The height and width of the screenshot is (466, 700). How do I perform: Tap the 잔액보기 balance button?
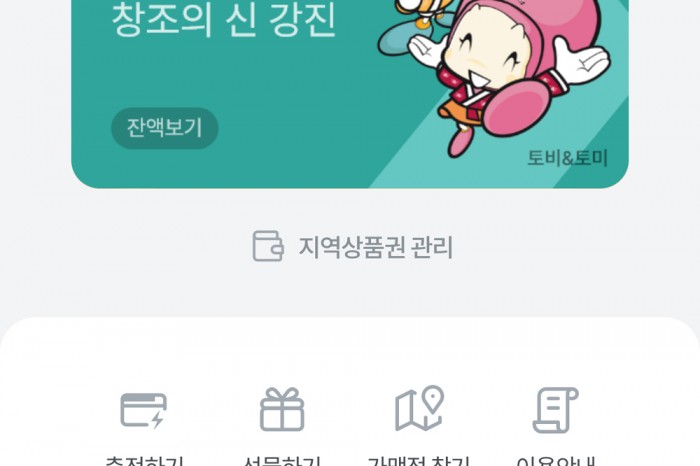(x=164, y=128)
